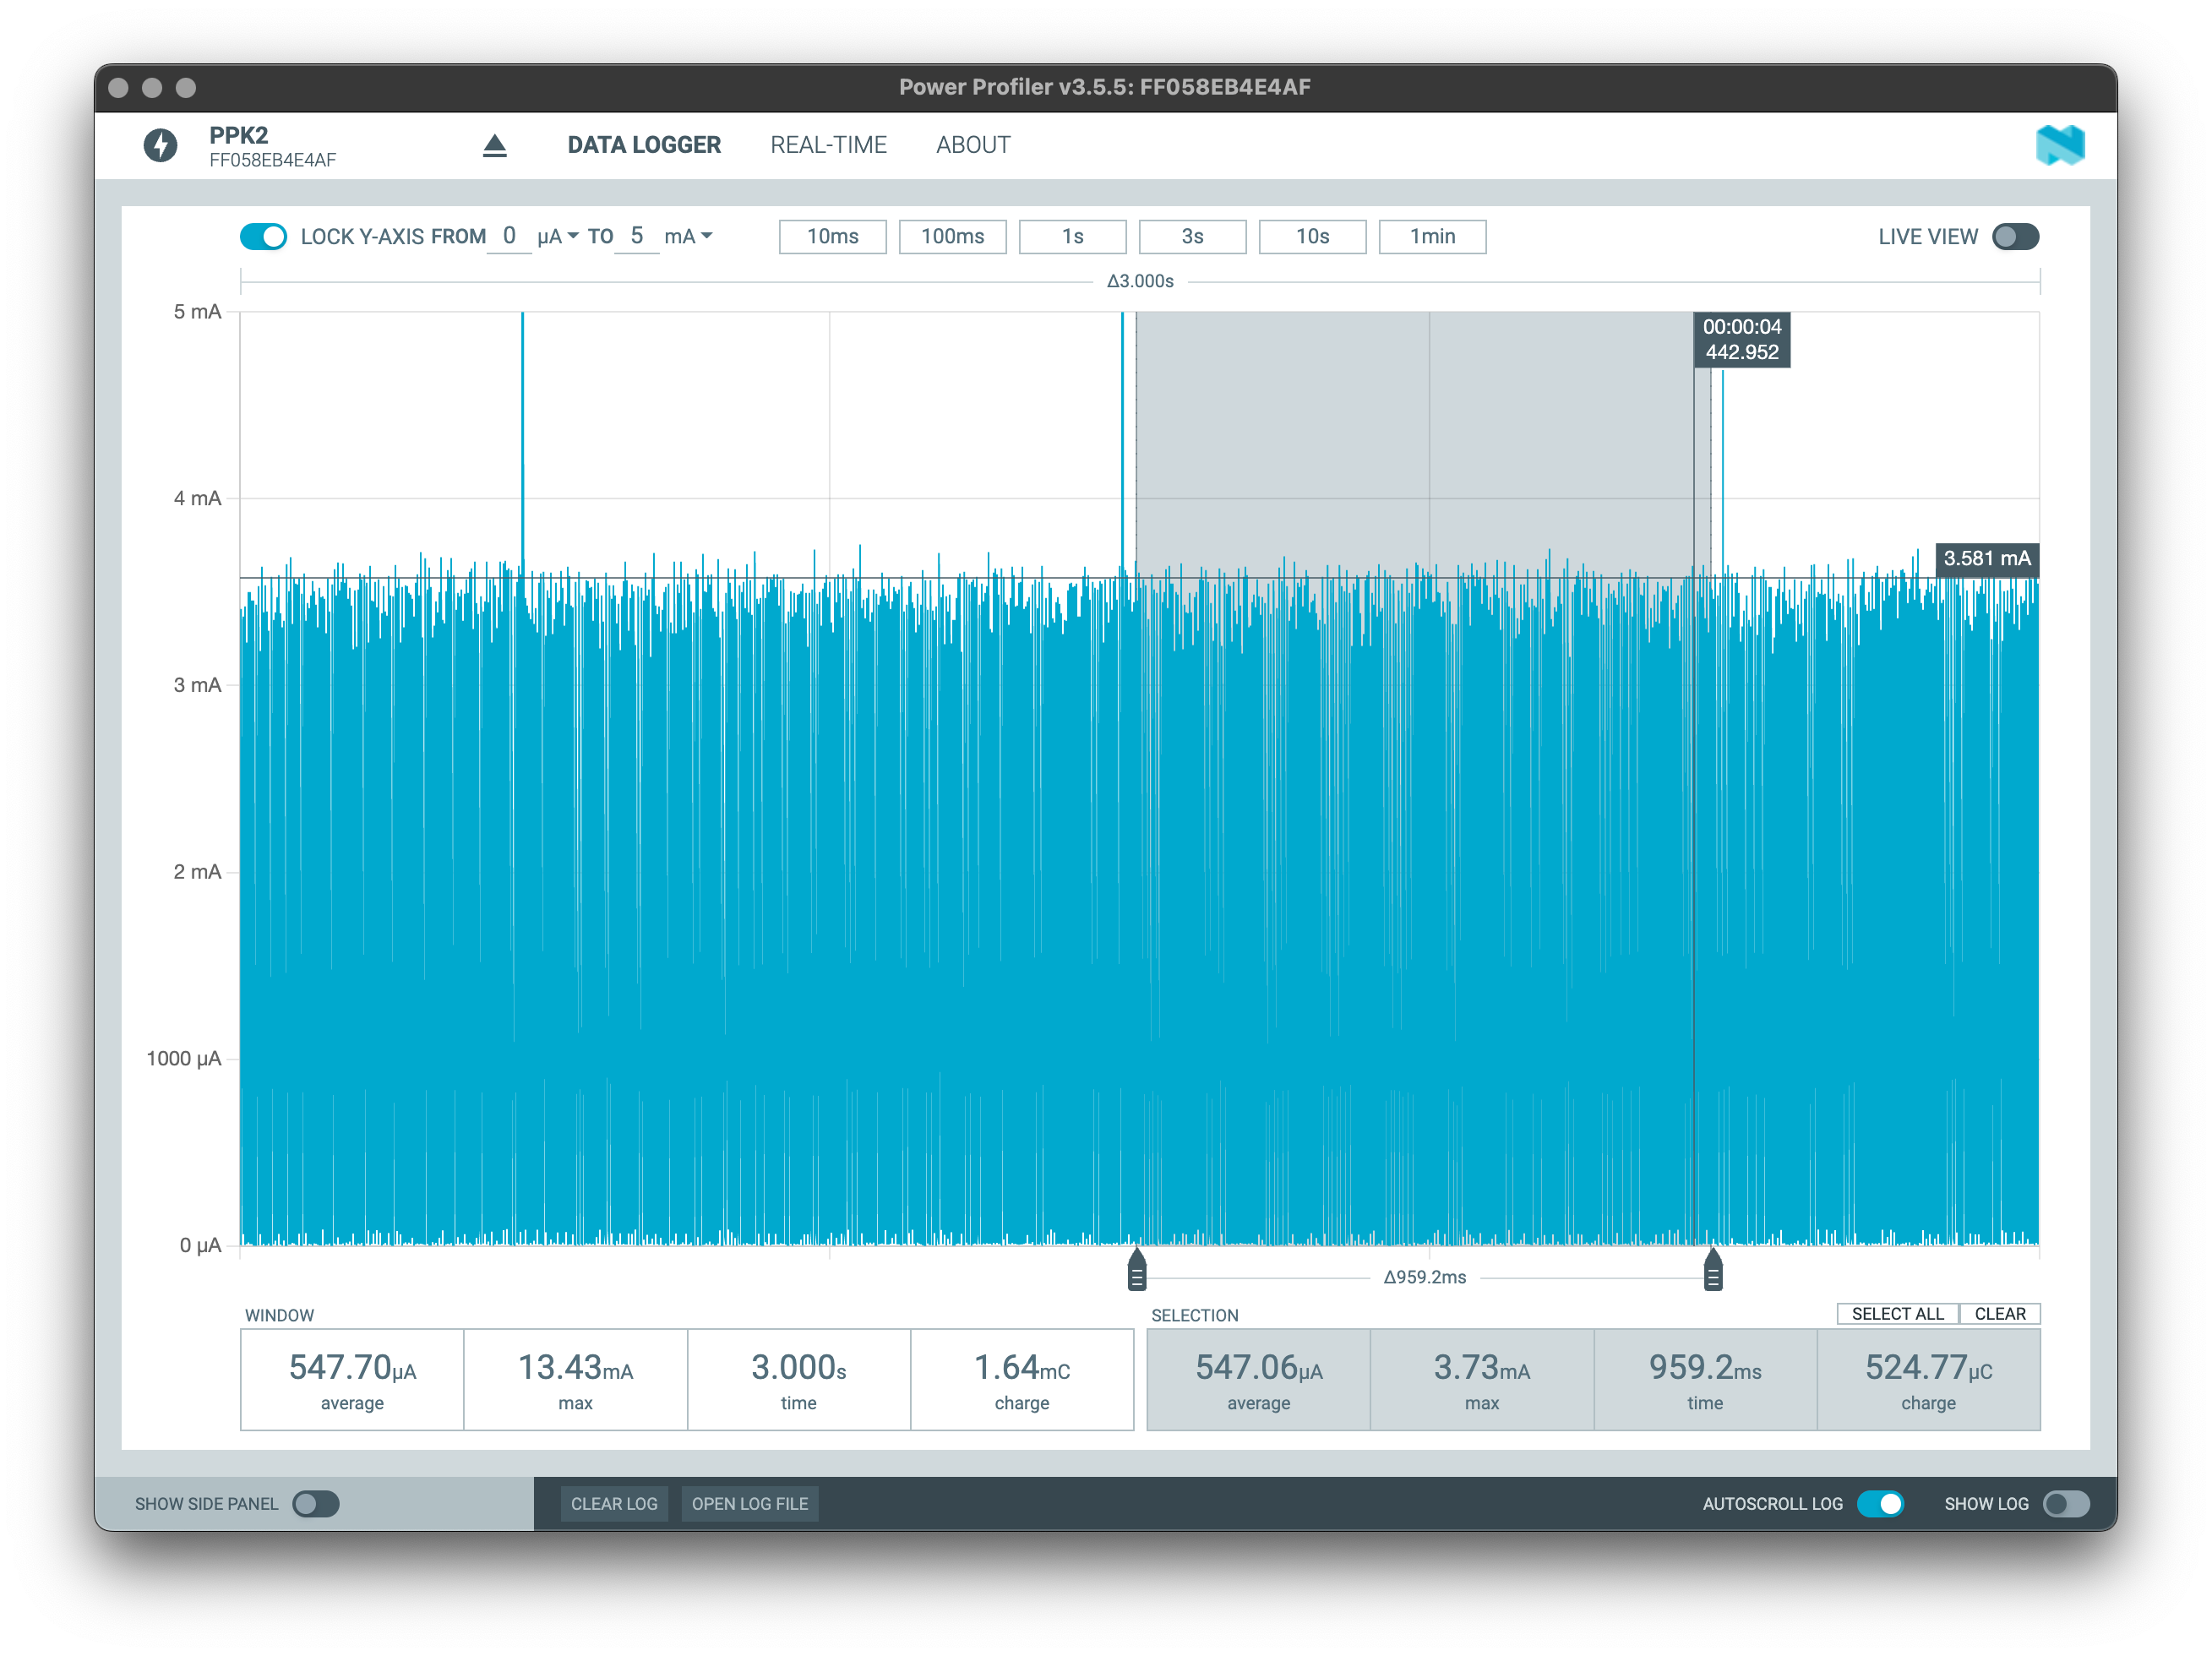Viewport: 2212px width, 1656px height.
Task: Toggle the Lock Y-Axis switch
Action: click(x=264, y=237)
